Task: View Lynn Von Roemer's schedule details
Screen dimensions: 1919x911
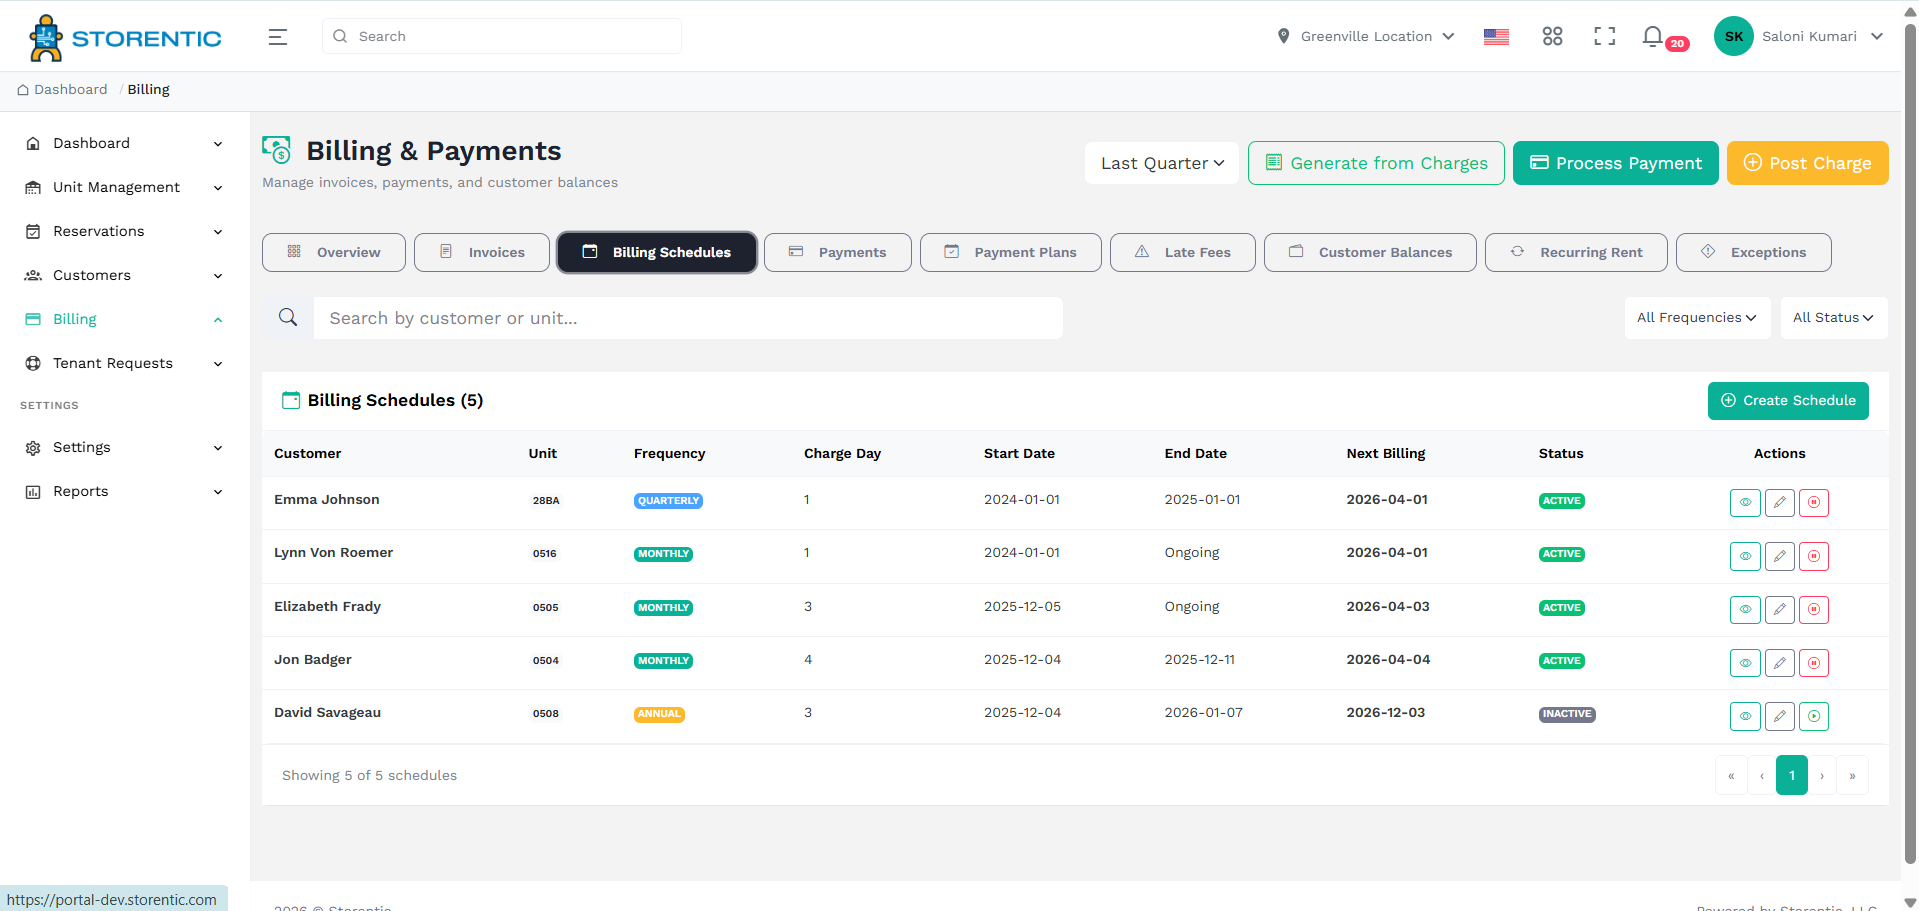Action: point(1745,556)
